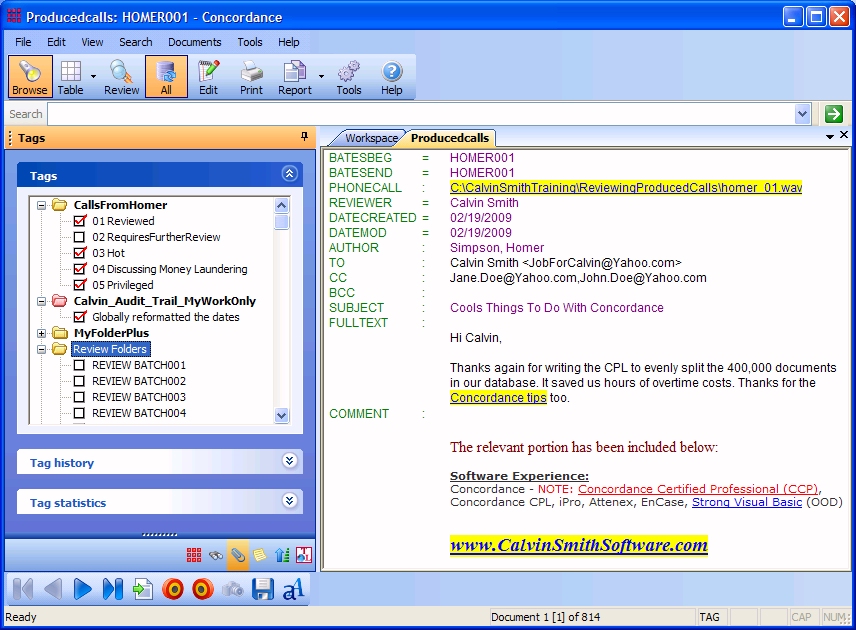Click the red target icon beside the camera
Viewport: 856px width, 630px height.
point(203,590)
